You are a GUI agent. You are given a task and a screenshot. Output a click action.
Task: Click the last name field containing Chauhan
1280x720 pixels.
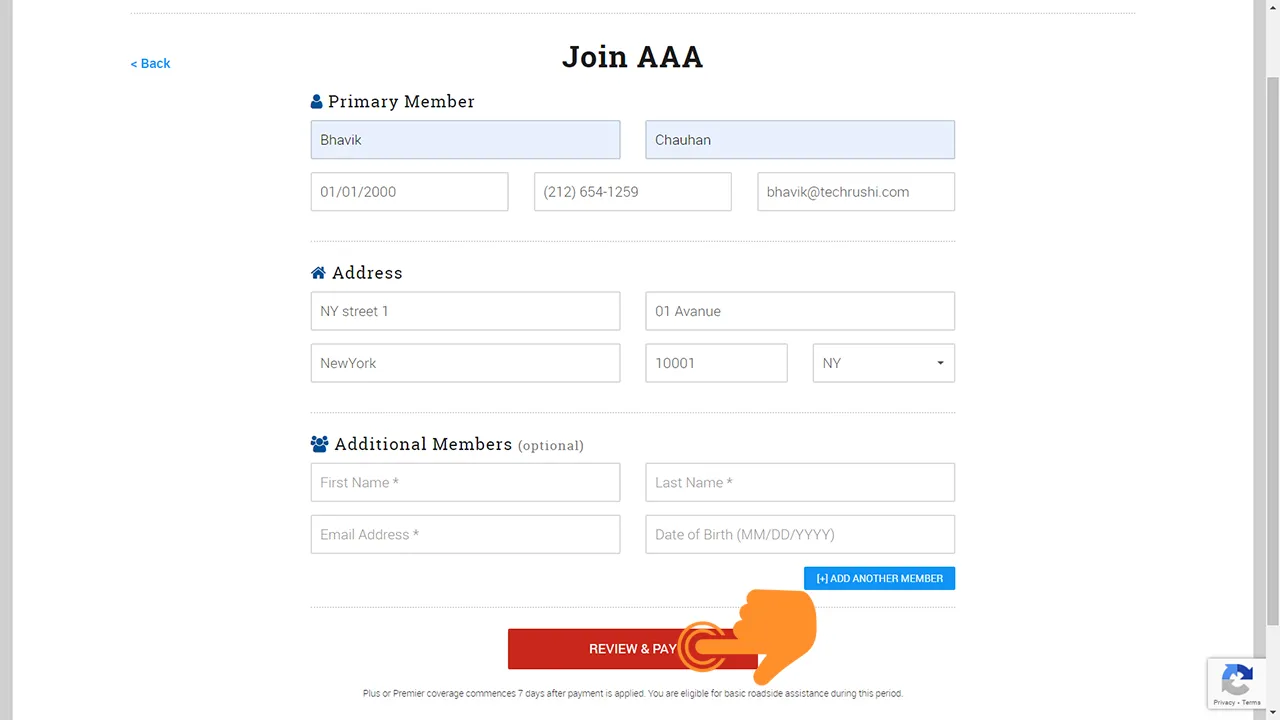pos(800,140)
